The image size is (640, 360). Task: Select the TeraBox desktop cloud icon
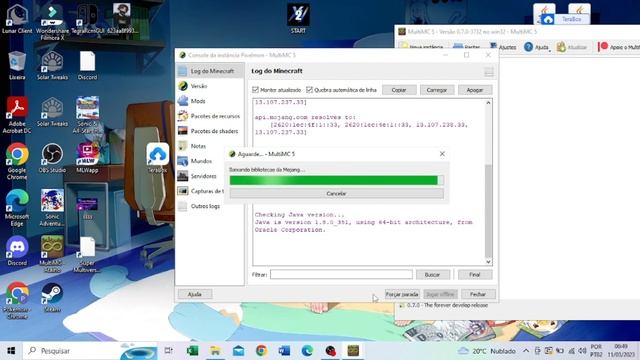pyautogui.click(x=158, y=158)
